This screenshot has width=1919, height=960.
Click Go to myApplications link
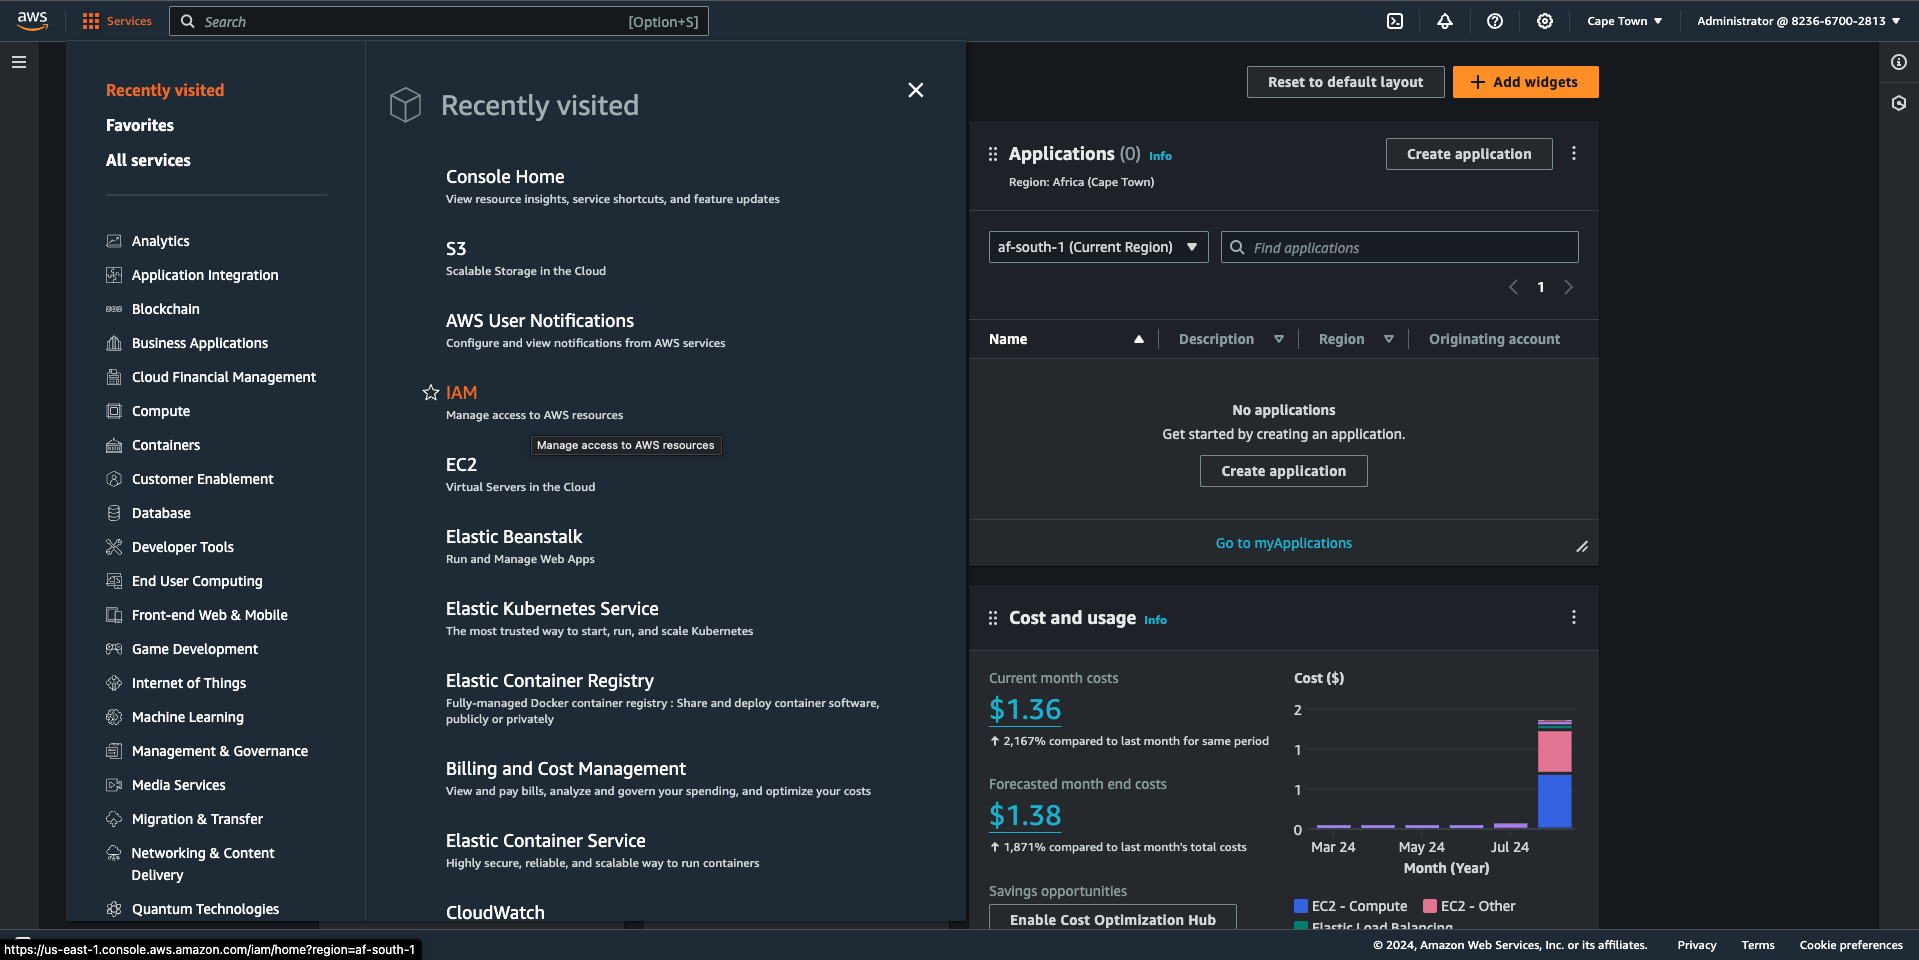[x=1283, y=543]
